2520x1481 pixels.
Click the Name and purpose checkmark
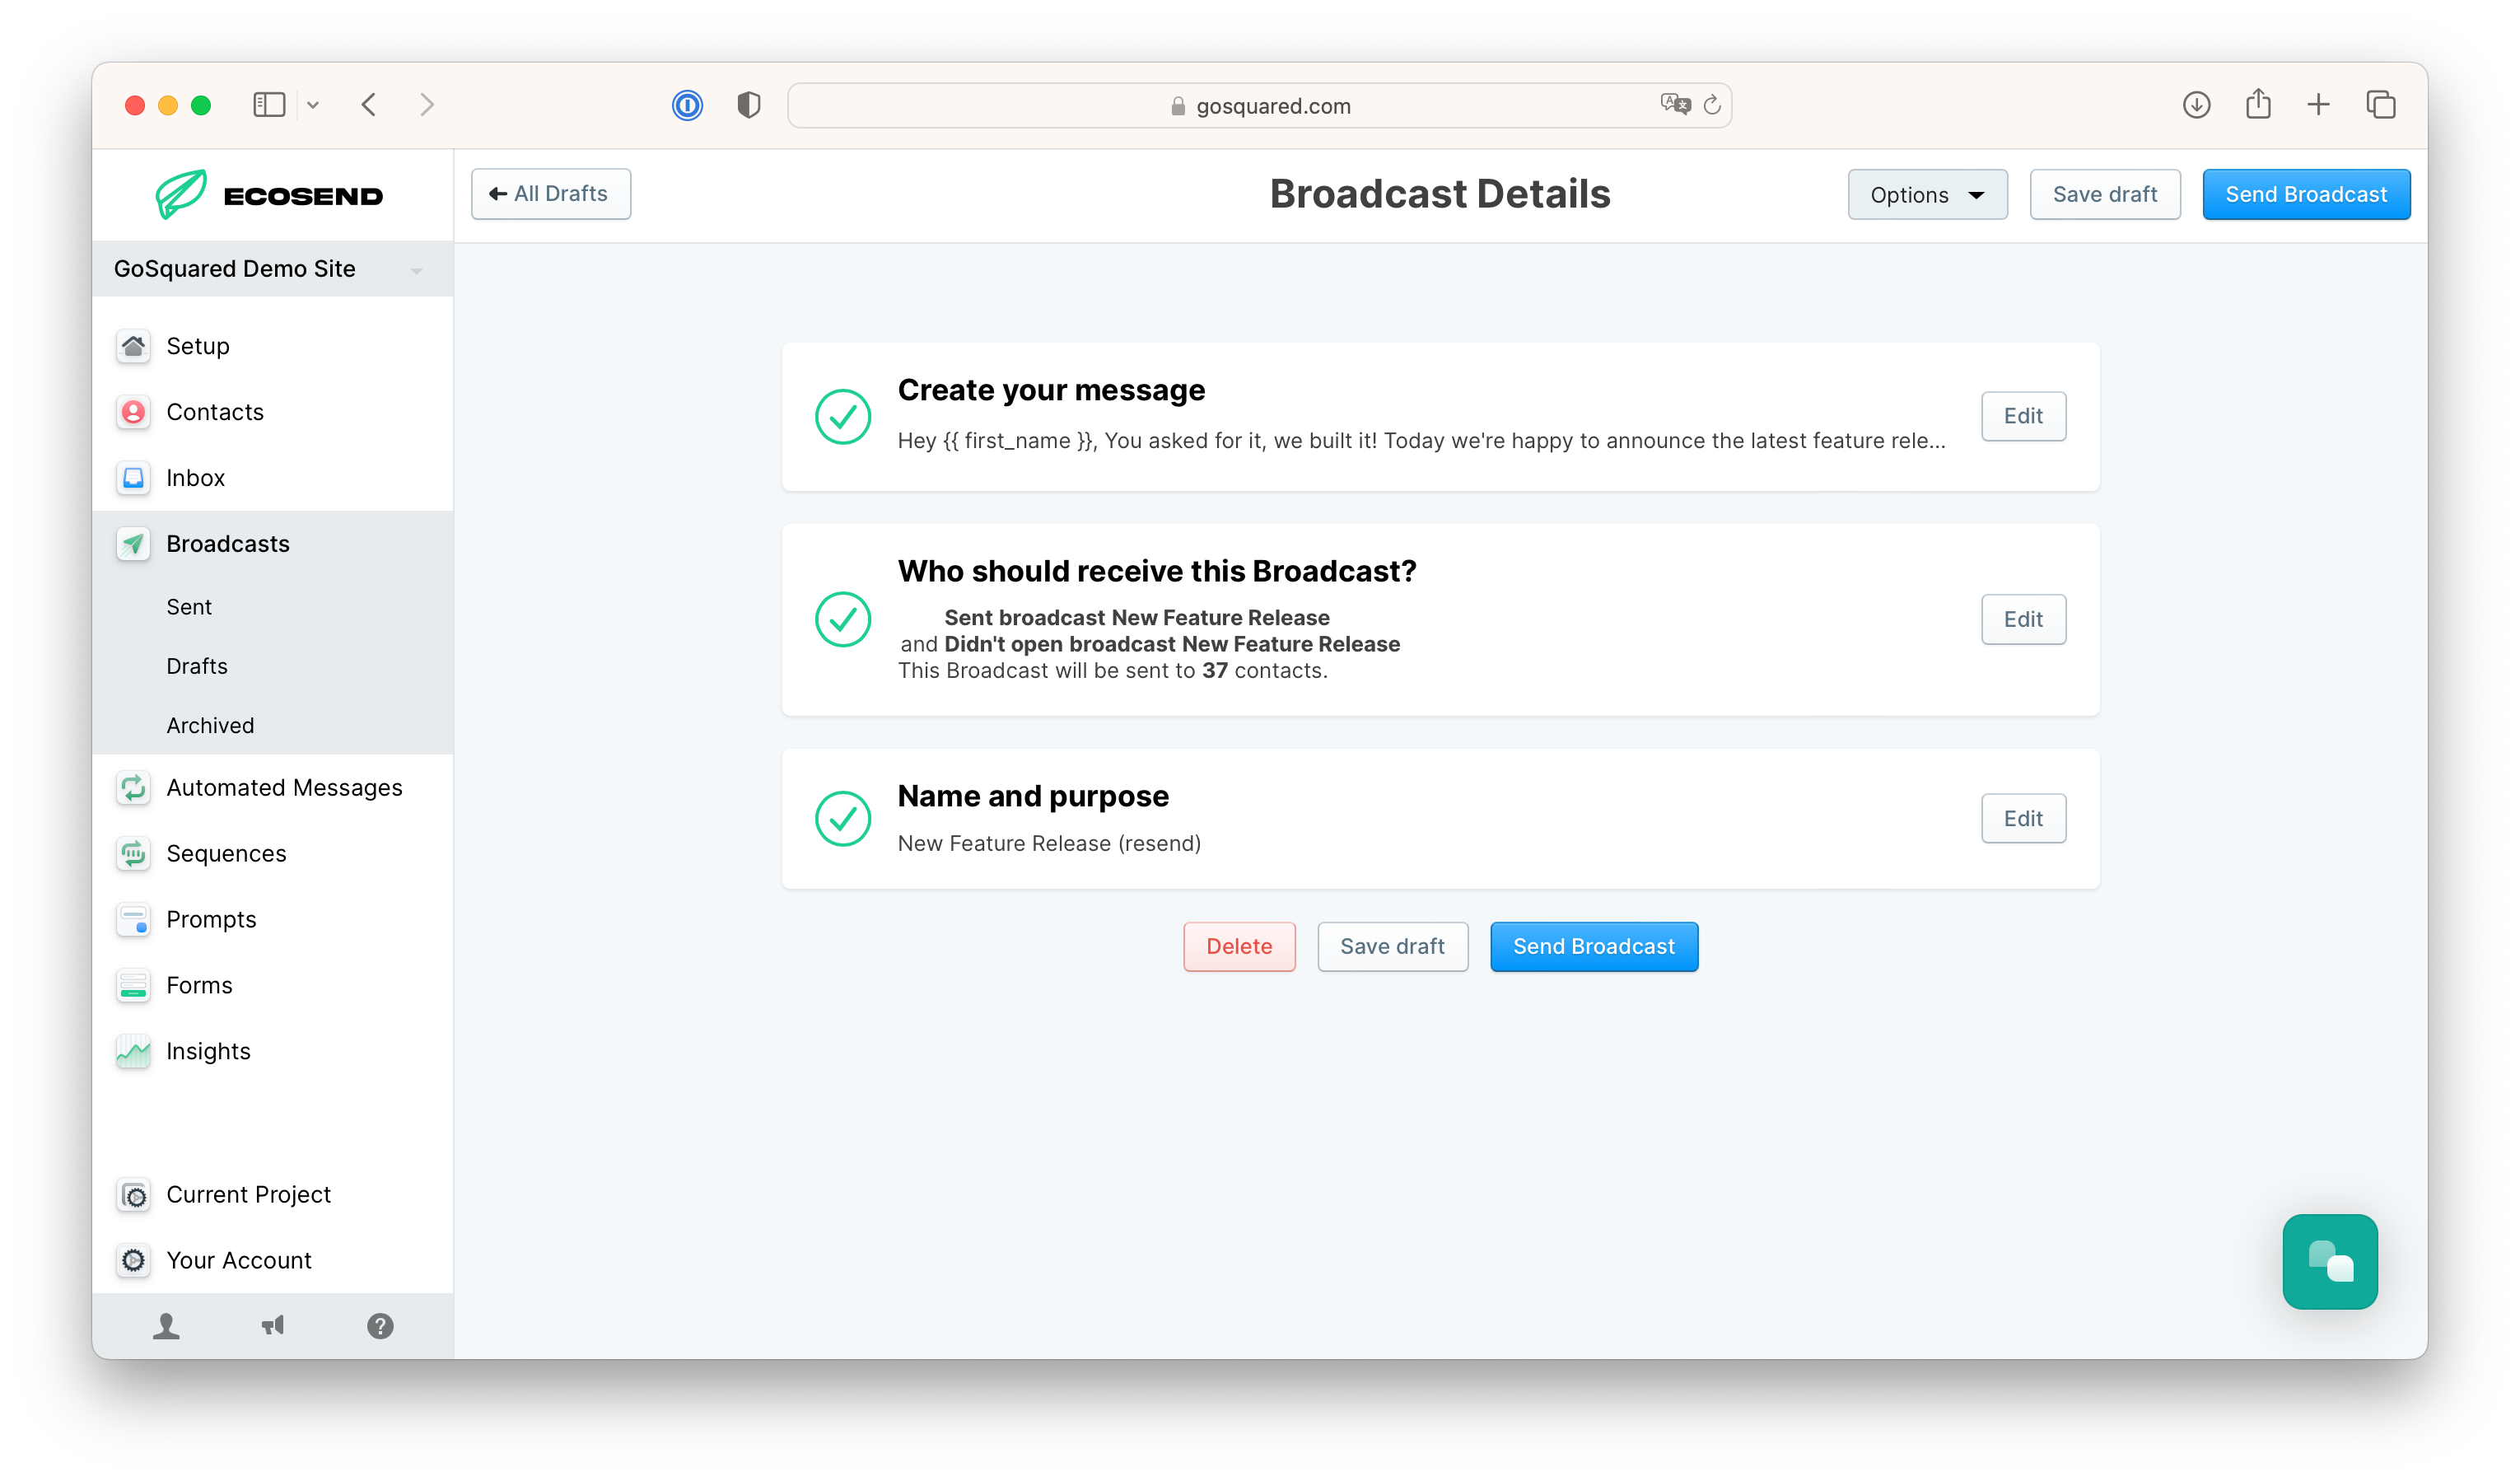[843, 819]
